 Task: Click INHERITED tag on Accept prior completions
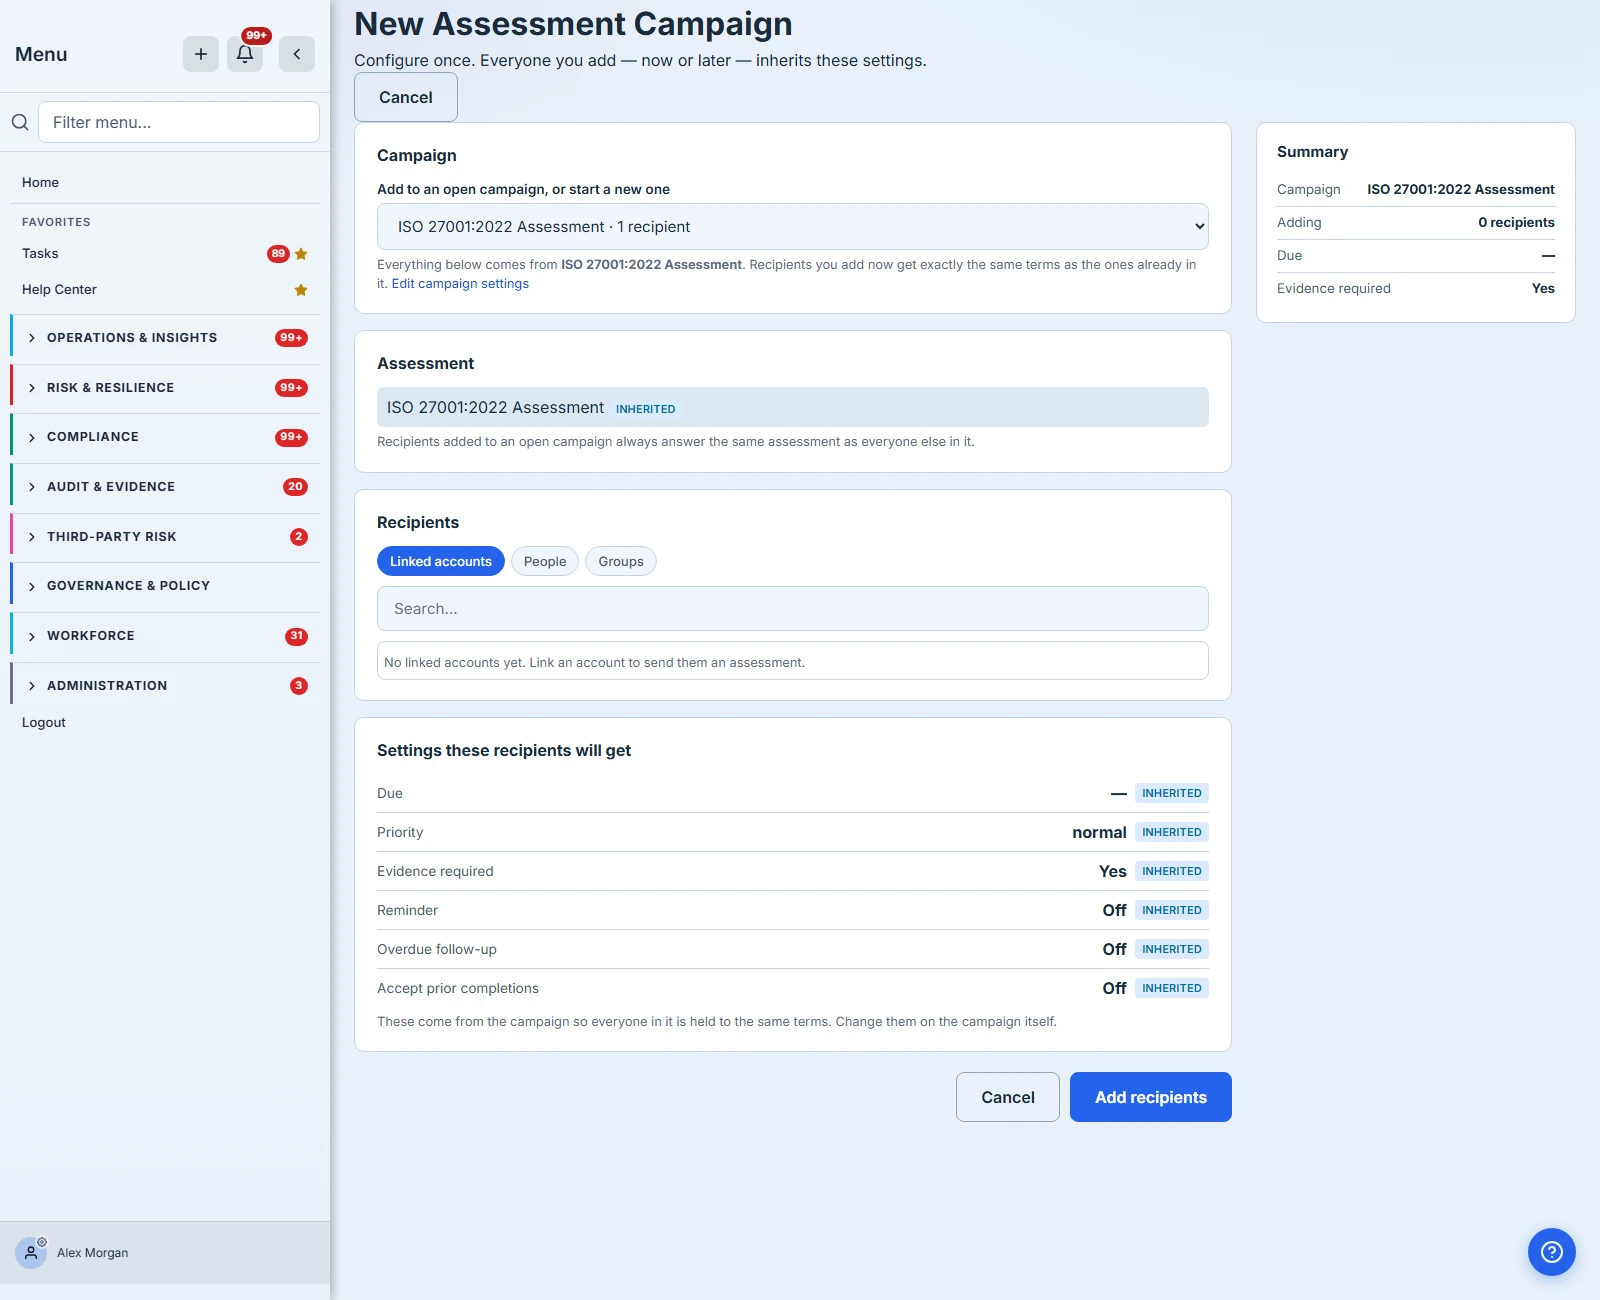click(1172, 988)
